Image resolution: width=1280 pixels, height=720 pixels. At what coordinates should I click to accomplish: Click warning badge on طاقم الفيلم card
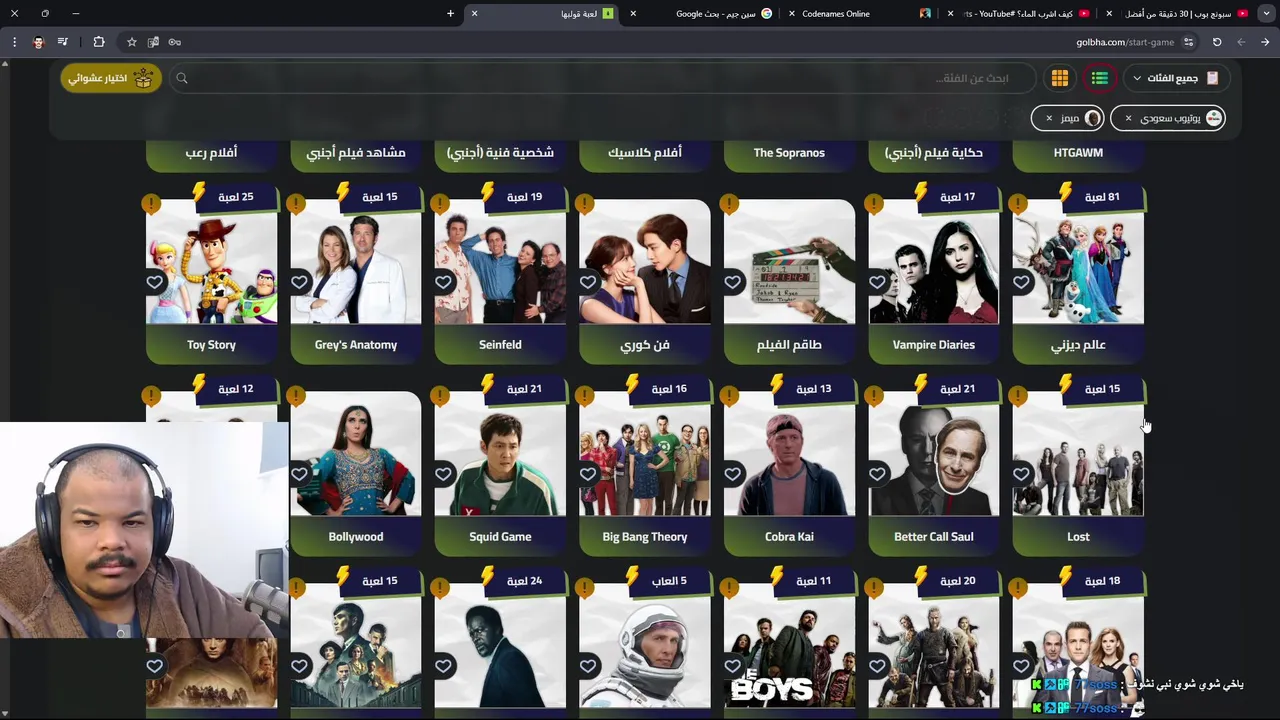click(x=729, y=204)
